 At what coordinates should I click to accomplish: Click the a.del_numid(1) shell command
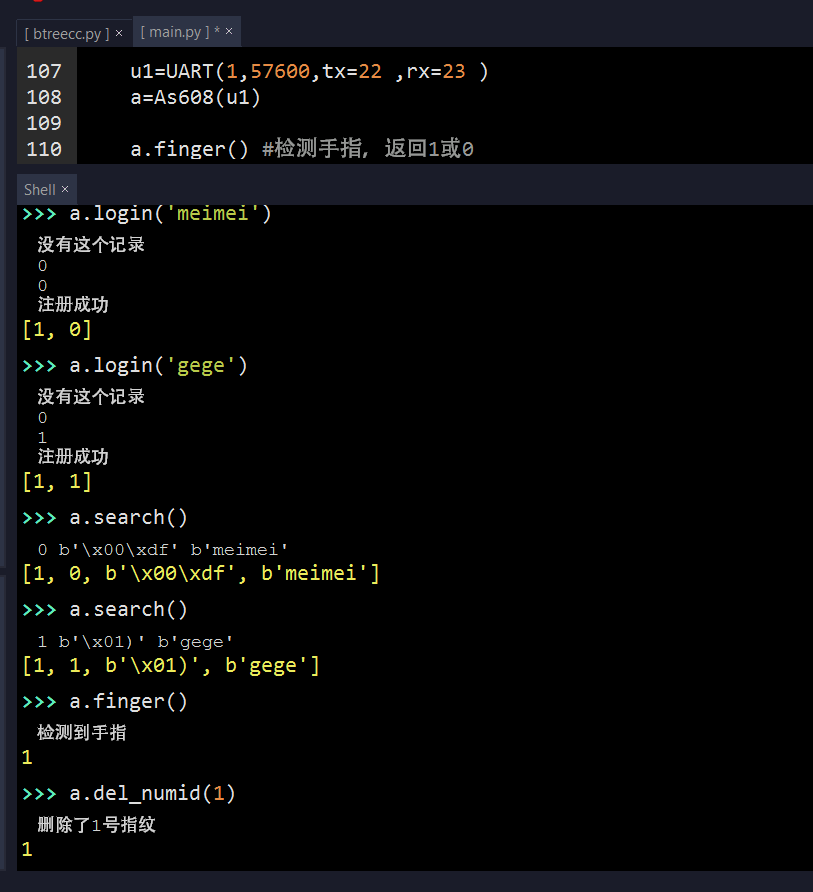click(153, 792)
